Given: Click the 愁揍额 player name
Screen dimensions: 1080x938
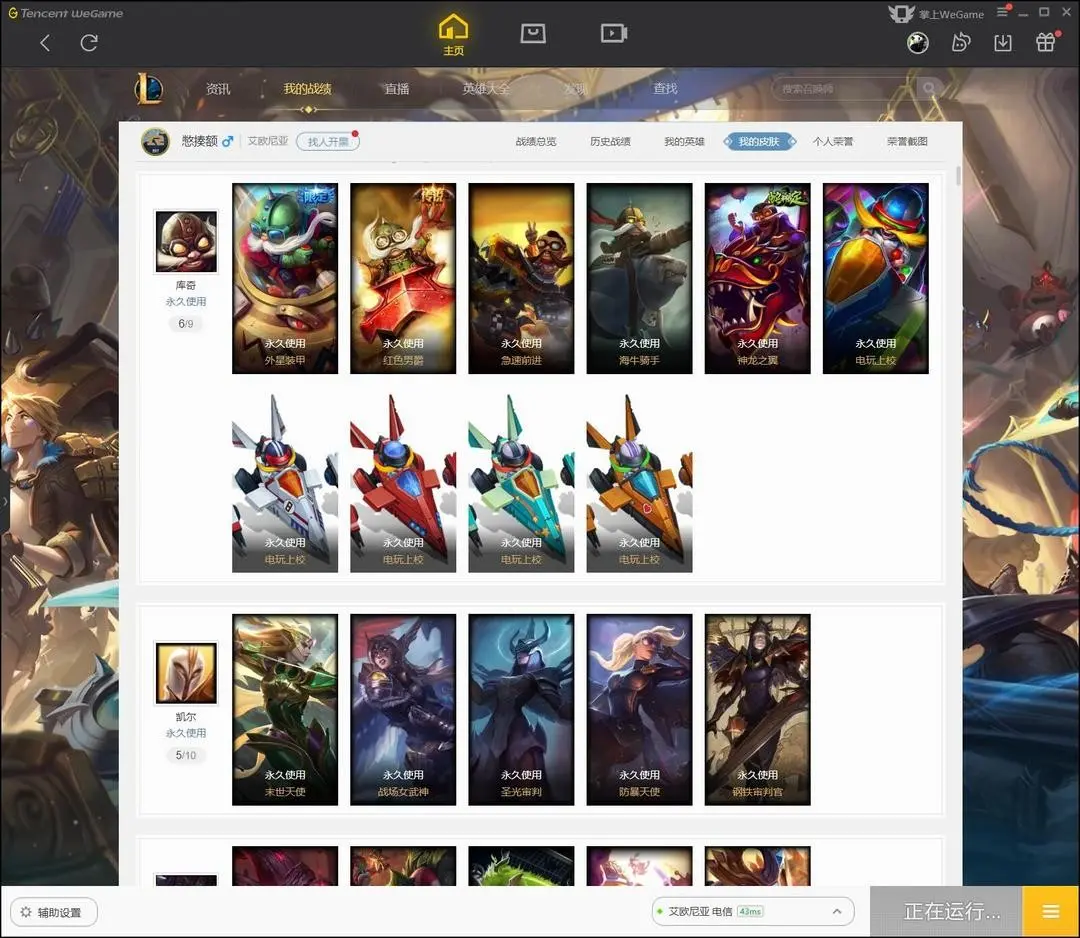Looking at the screenshot, I should 199,141.
